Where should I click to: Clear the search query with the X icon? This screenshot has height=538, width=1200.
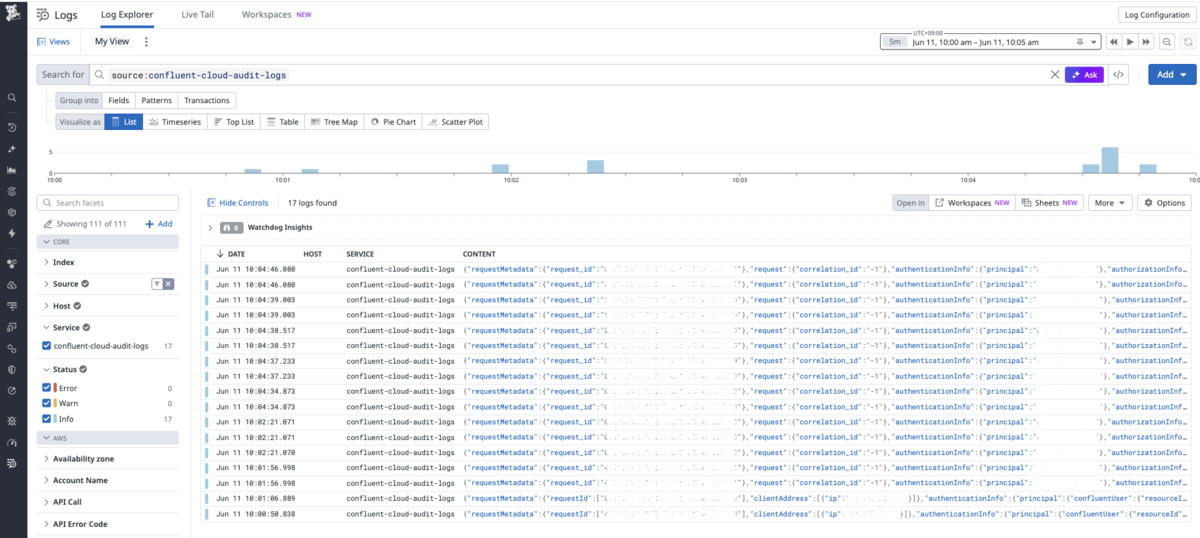tap(1054, 75)
